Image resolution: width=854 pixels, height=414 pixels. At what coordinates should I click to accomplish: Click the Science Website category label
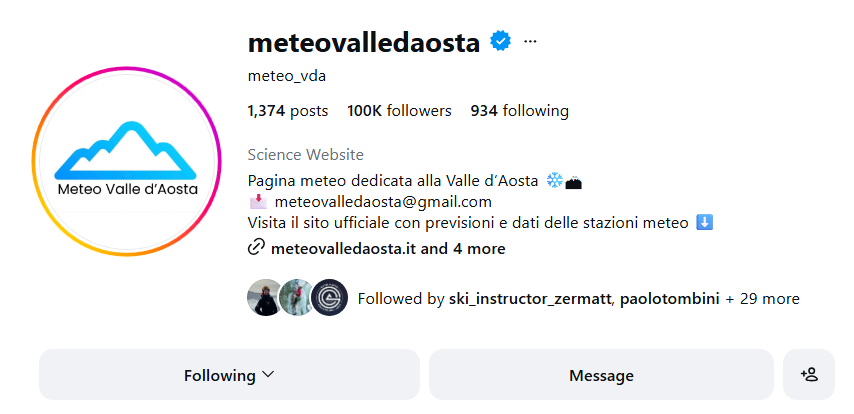pyautogui.click(x=305, y=154)
